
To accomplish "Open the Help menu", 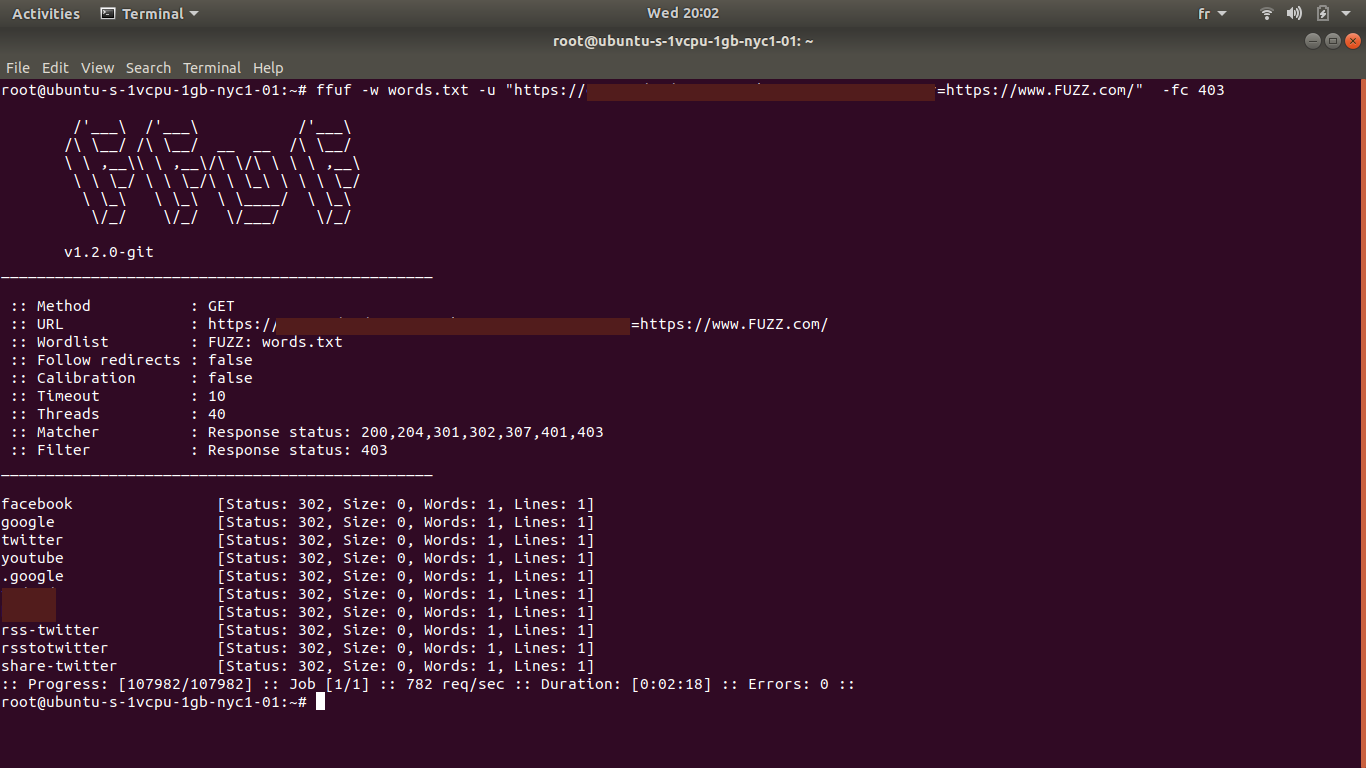I will click(268, 68).
